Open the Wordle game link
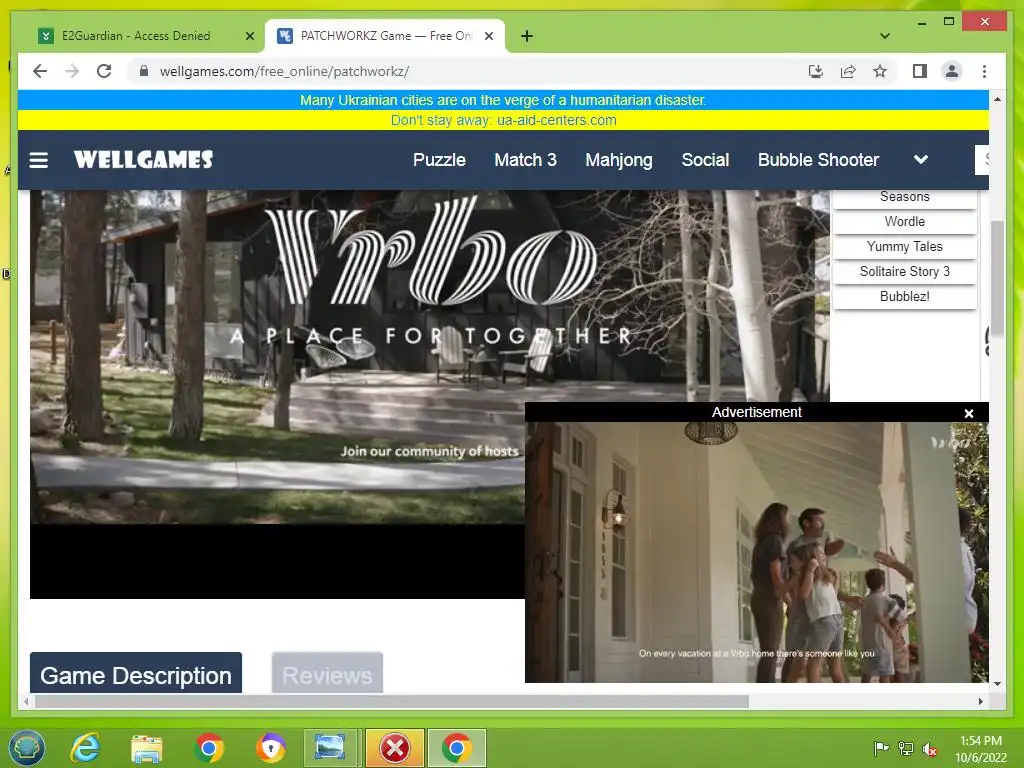The height and width of the screenshot is (768, 1024). [904, 221]
